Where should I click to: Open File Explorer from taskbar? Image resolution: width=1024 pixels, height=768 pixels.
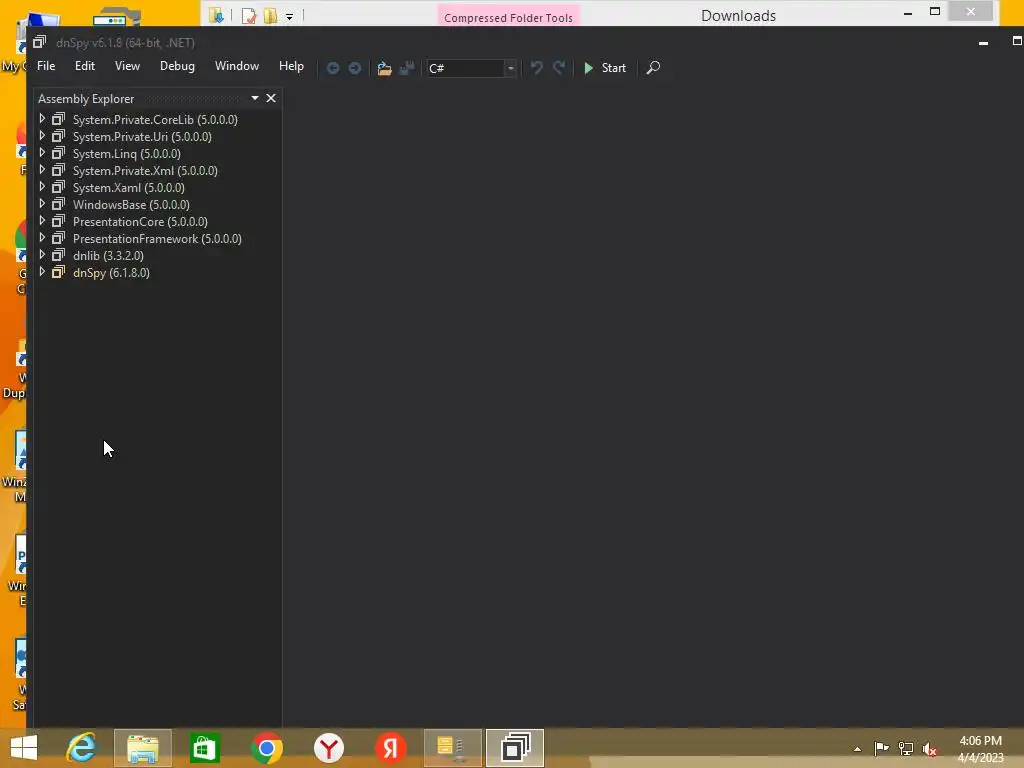click(143, 748)
